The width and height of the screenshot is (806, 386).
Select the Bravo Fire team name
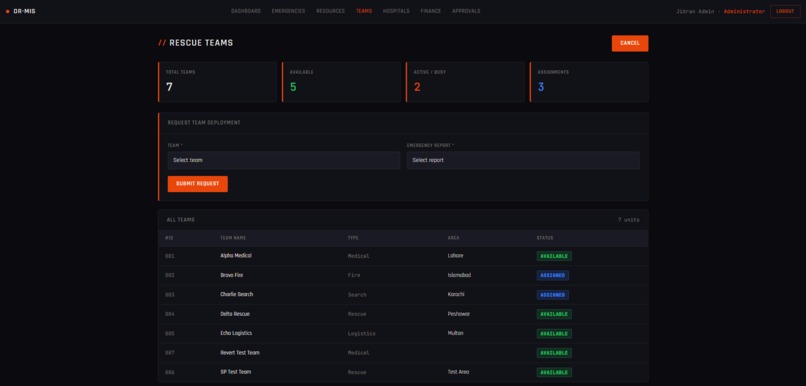(231, 275)
